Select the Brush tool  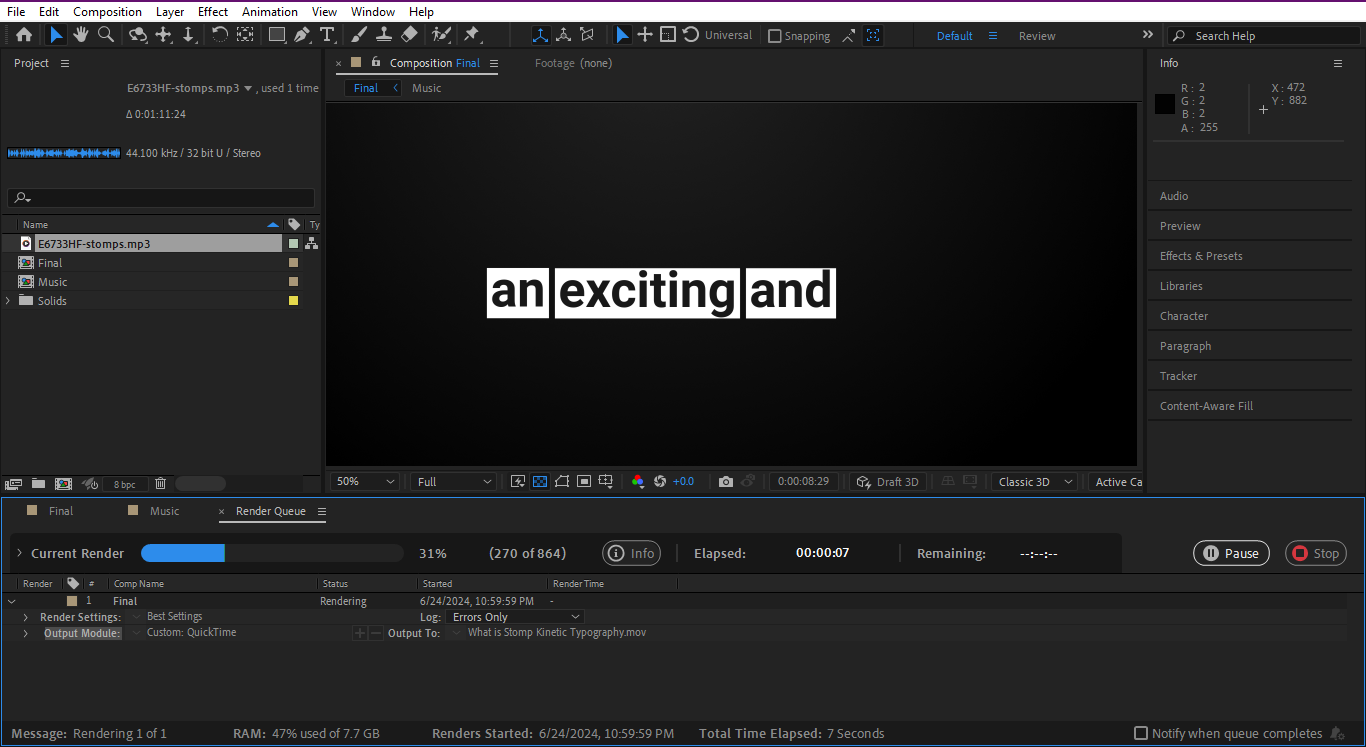[360, 35]
